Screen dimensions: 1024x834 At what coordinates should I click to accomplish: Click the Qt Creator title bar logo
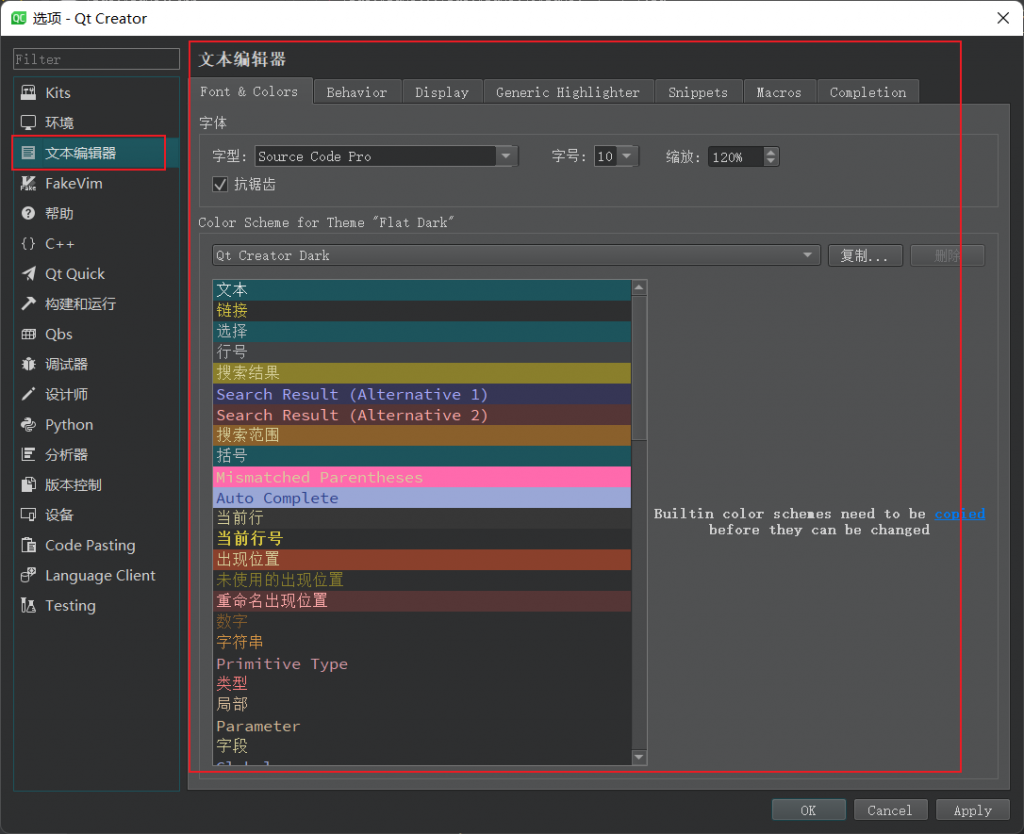pyautogui.click(x=19, y=18)
